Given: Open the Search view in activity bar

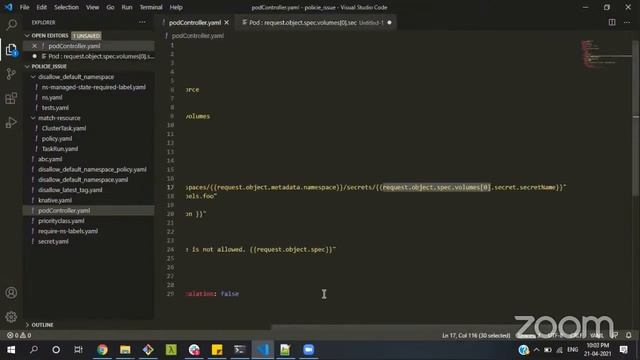Looking at the screenshot, I should click(x=11, y=25).
